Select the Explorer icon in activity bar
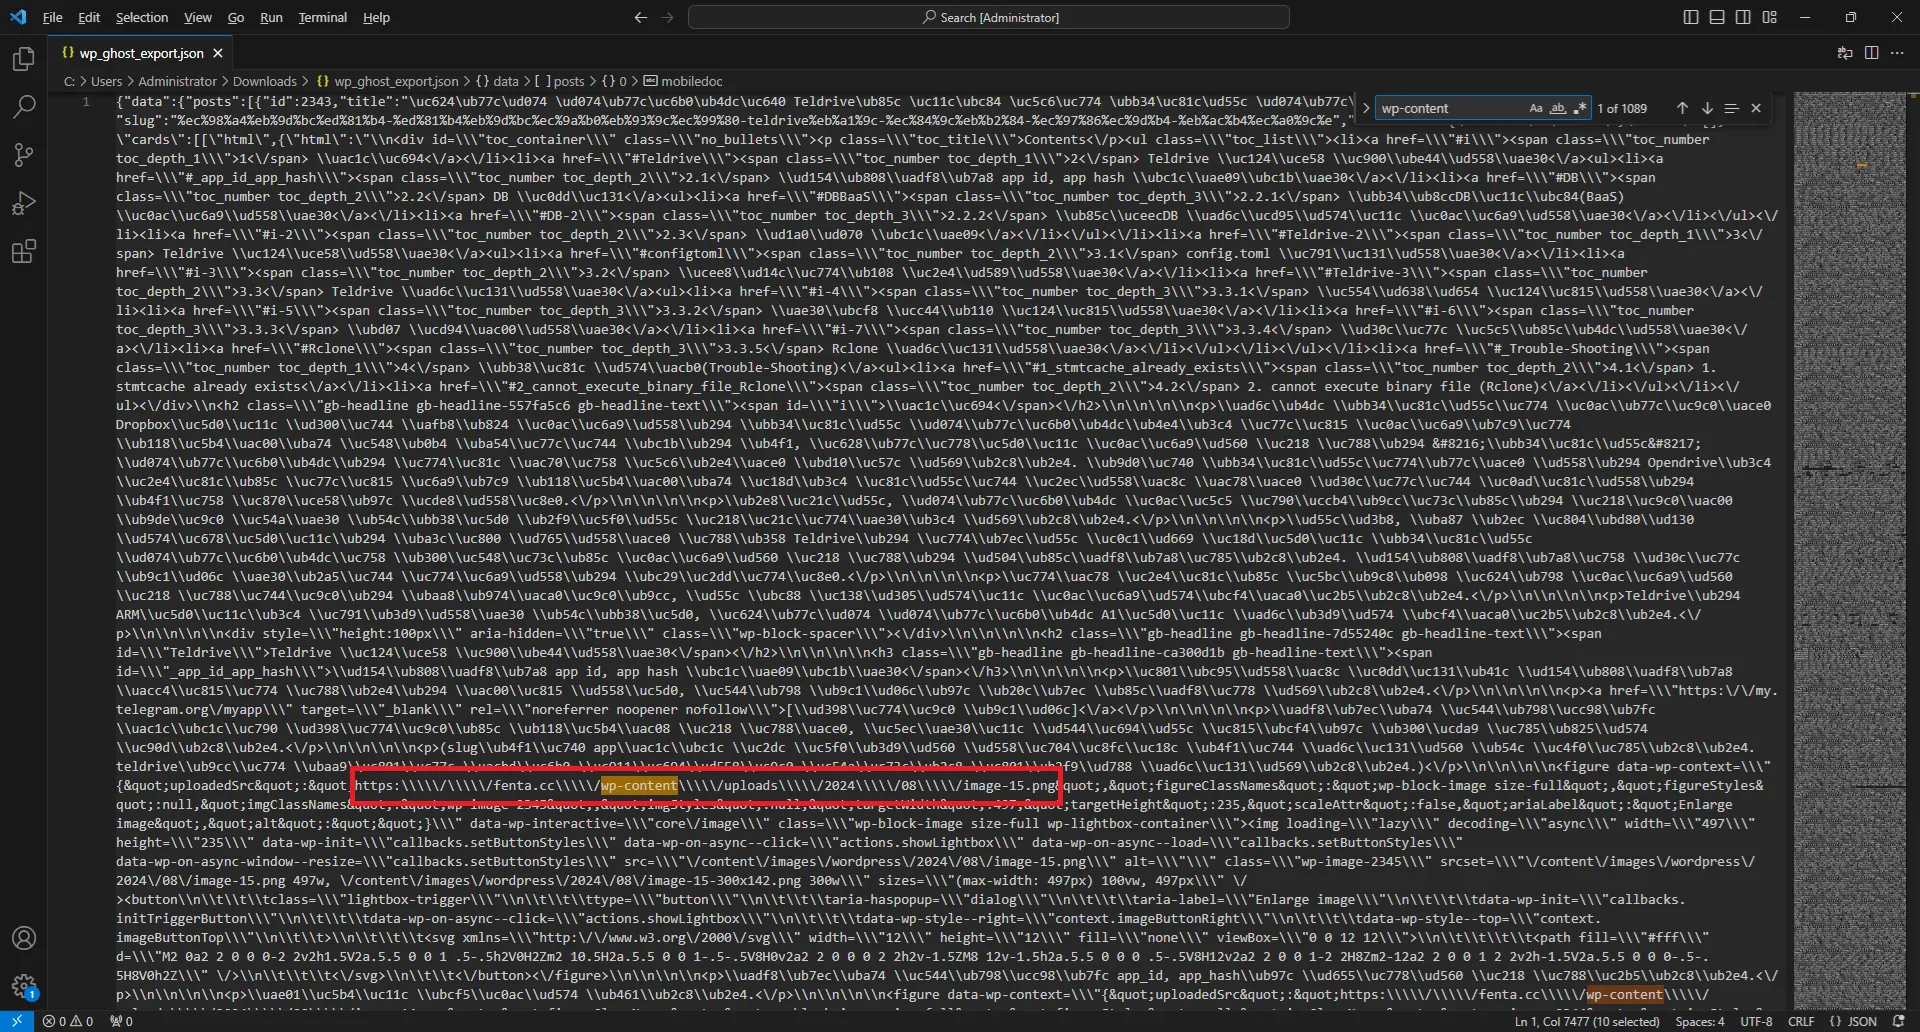This screenshot has height=1032, width=1920. 23,59
